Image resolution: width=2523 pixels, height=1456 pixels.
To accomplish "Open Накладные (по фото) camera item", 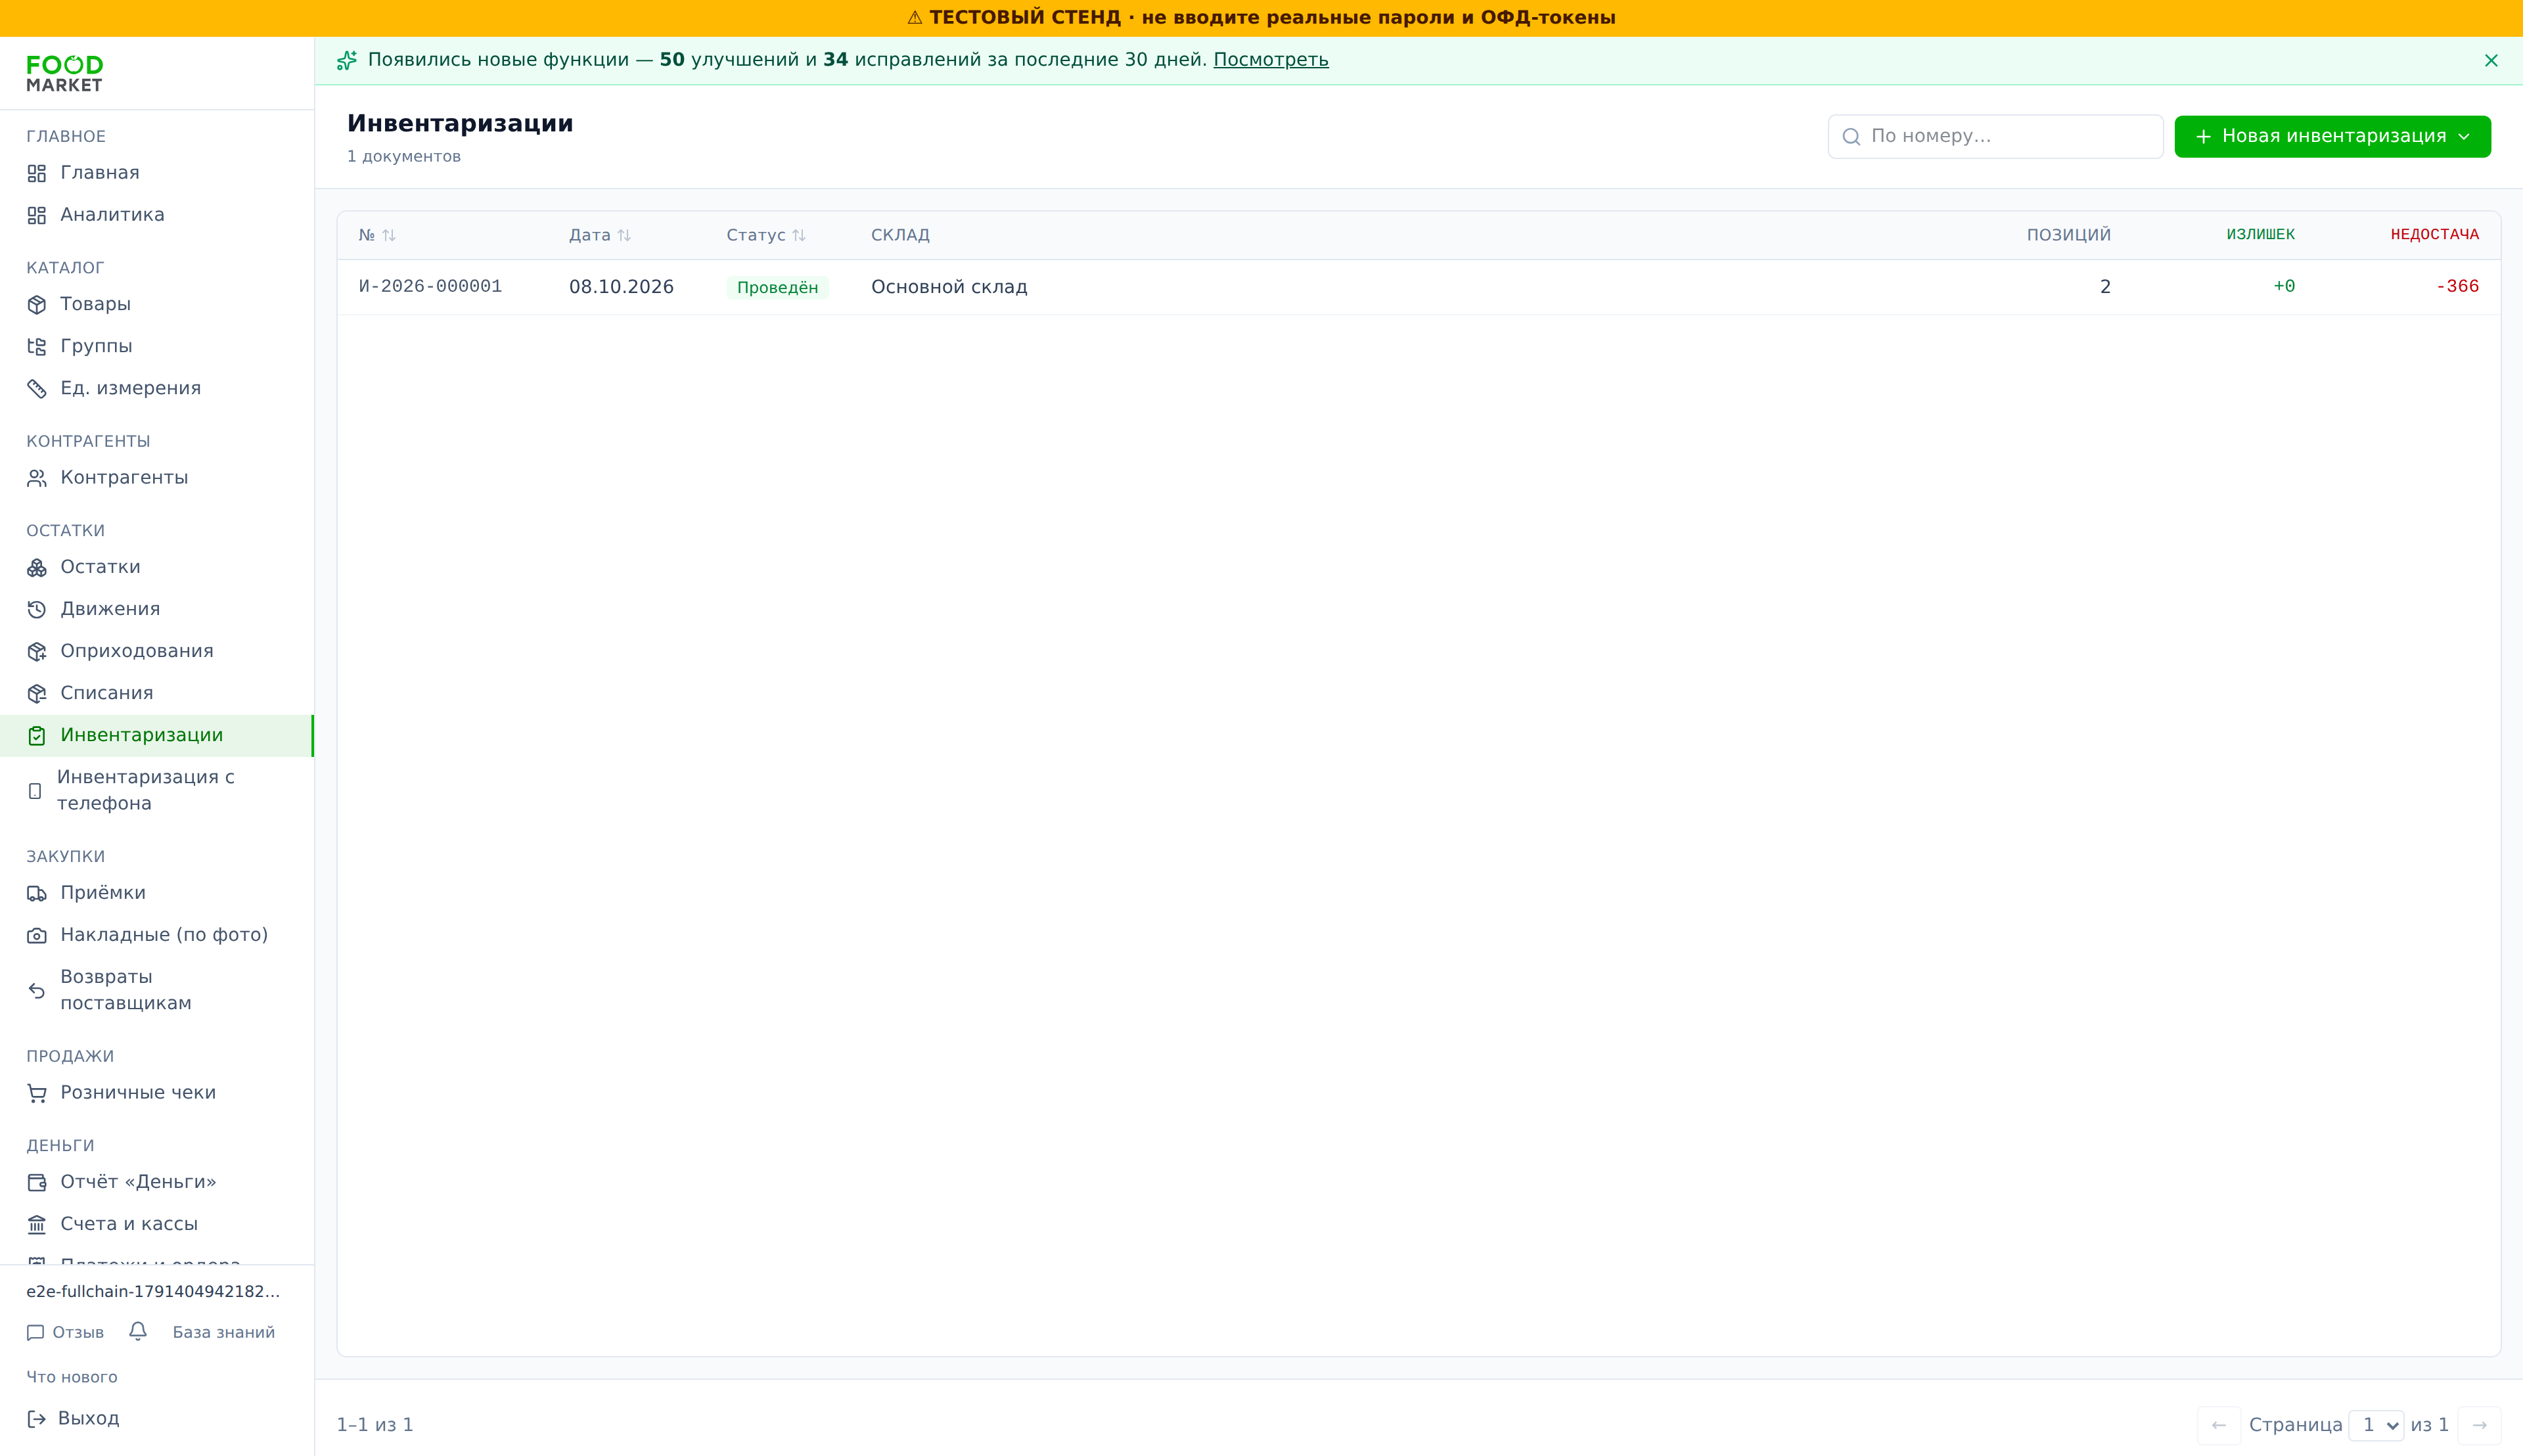I will (157, 935).
